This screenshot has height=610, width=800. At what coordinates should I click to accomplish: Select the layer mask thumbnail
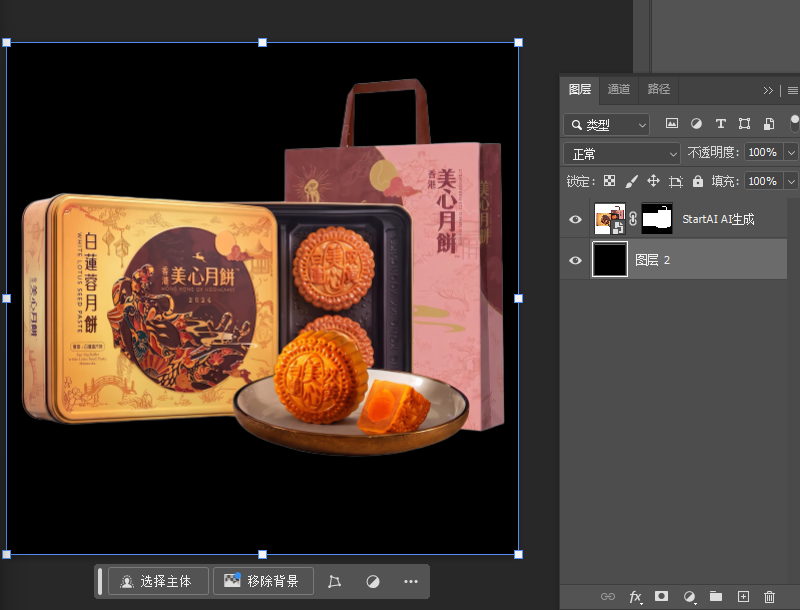pos(657,219)
